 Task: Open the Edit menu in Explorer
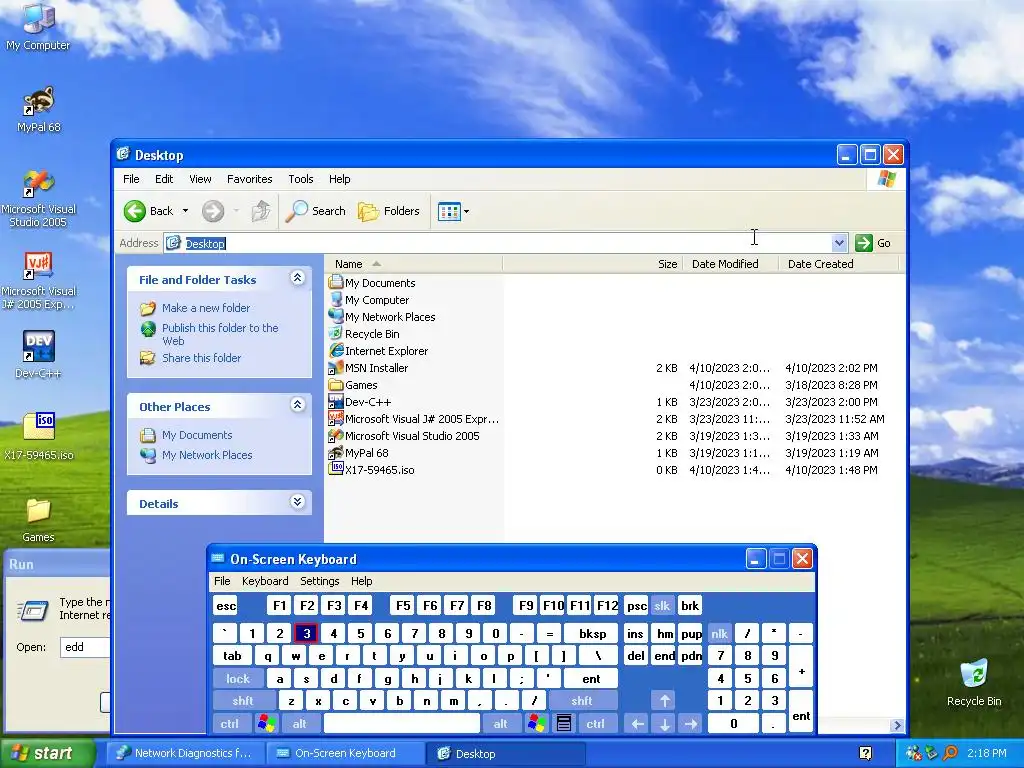(x=164, y=179)
